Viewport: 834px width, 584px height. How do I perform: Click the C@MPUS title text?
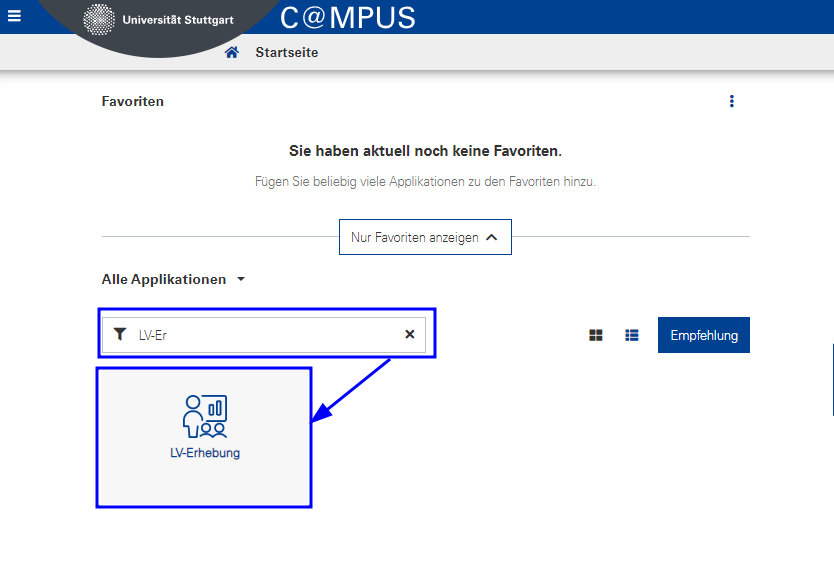pyautogui.click(x=348, y=18)
